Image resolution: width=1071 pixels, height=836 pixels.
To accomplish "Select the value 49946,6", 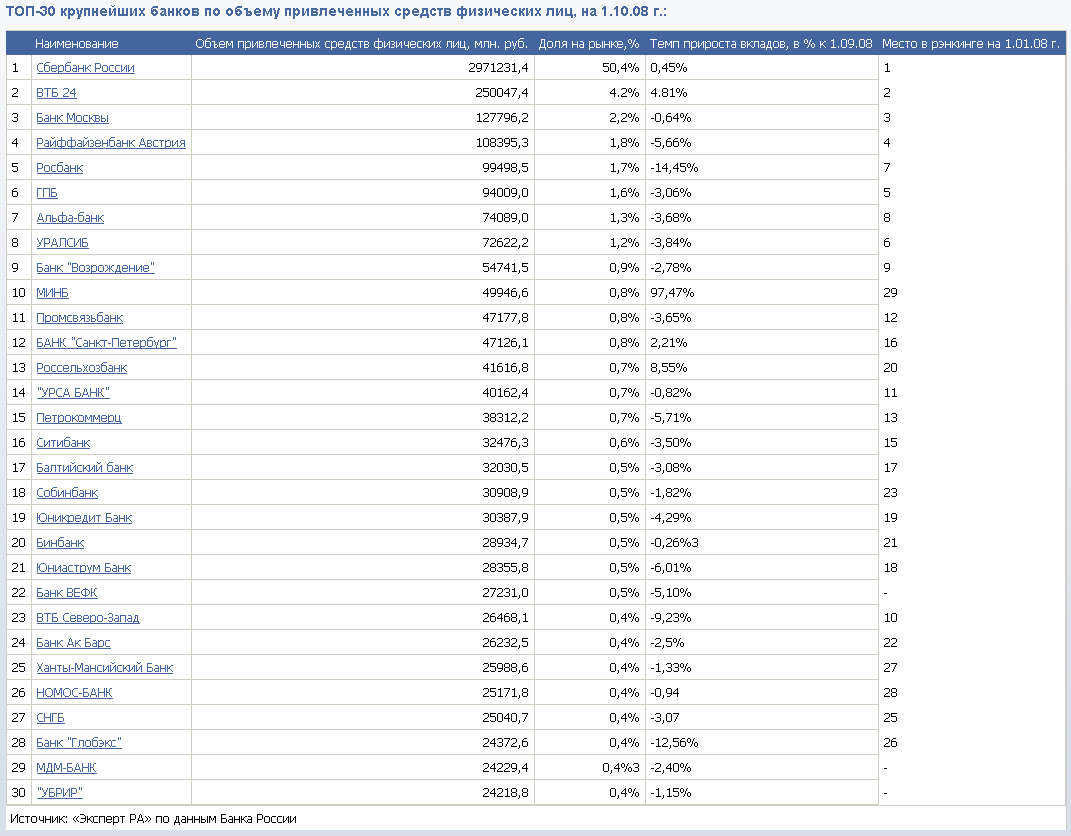I will 505,292.
